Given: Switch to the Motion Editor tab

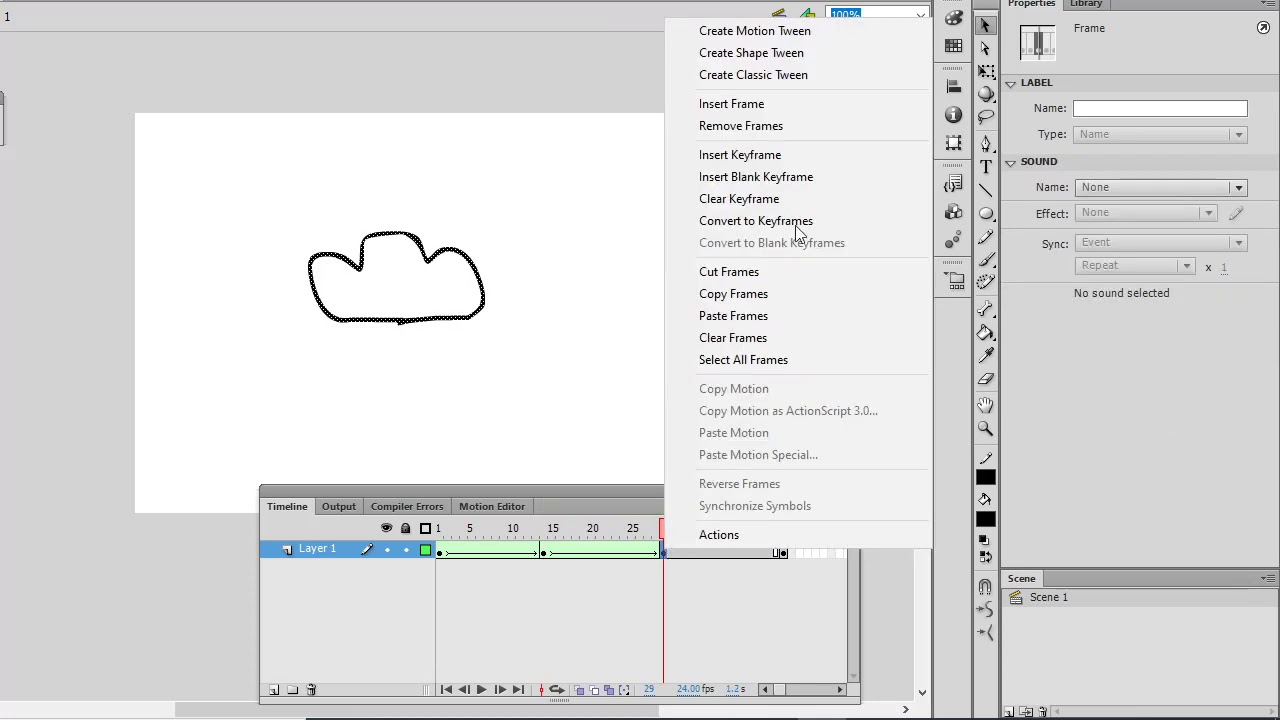Looking at the screenshot, I should pyautogui.click(x=492, y=506).
